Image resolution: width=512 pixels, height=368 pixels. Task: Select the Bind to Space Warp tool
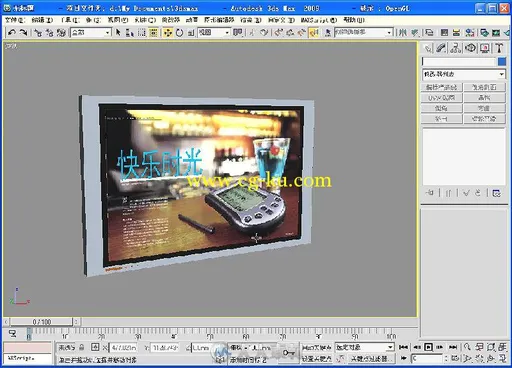(x=61, y=32)
